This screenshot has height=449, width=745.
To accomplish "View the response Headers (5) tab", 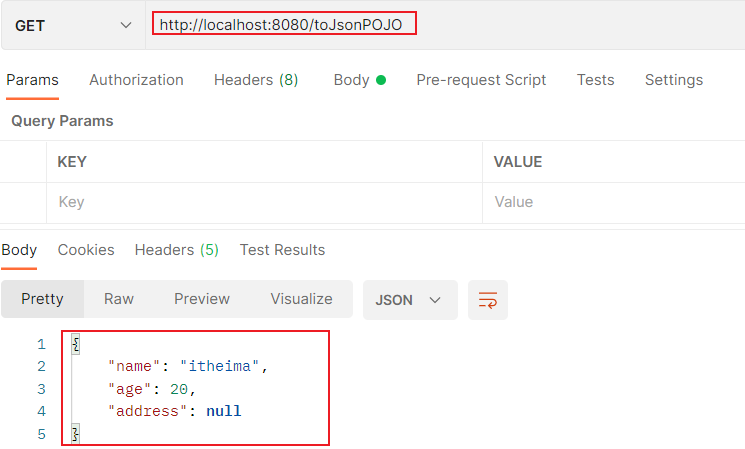I will (x=176, y=250).
